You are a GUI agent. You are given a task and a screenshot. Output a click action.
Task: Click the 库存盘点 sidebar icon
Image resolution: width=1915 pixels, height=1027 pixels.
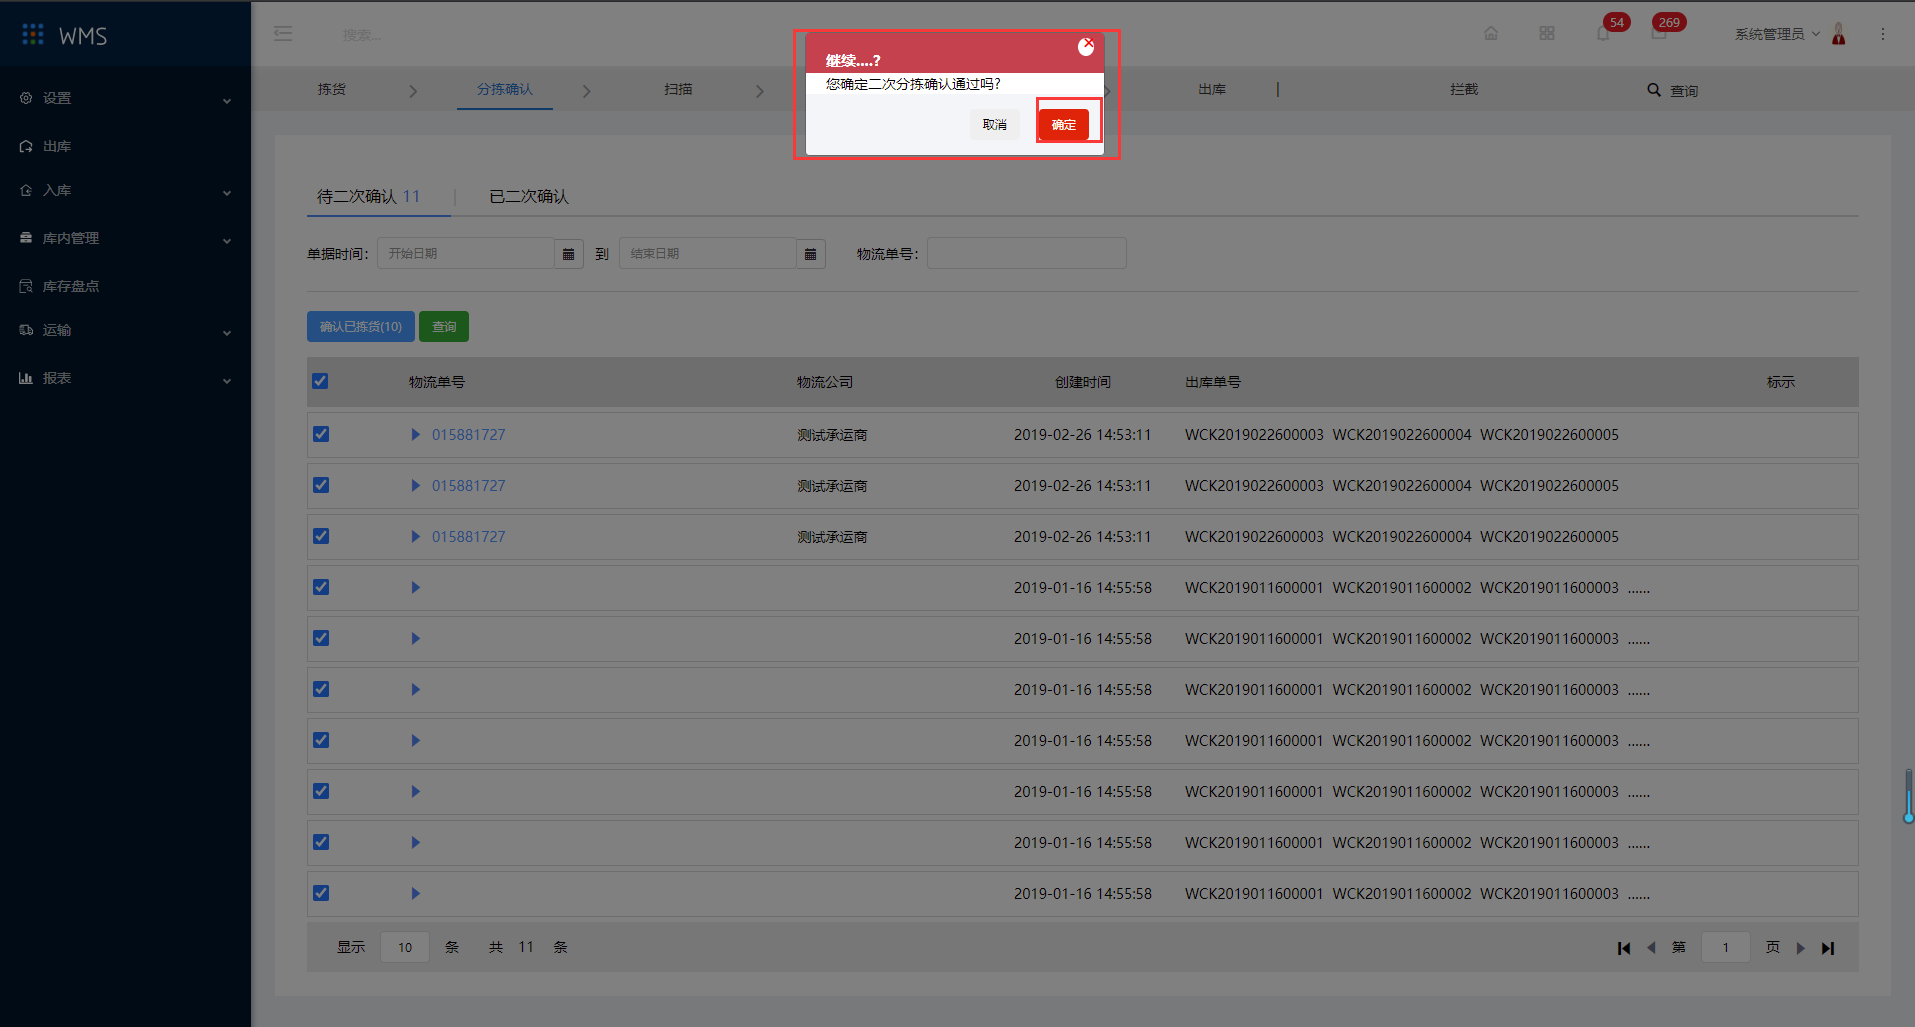[x=26, y=286]
